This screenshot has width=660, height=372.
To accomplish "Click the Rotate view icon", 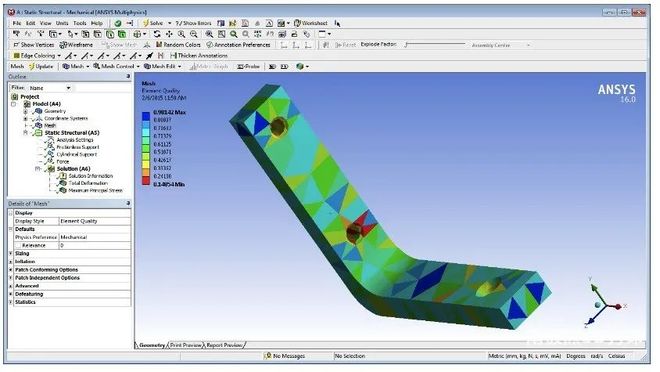I will [157, 34].
